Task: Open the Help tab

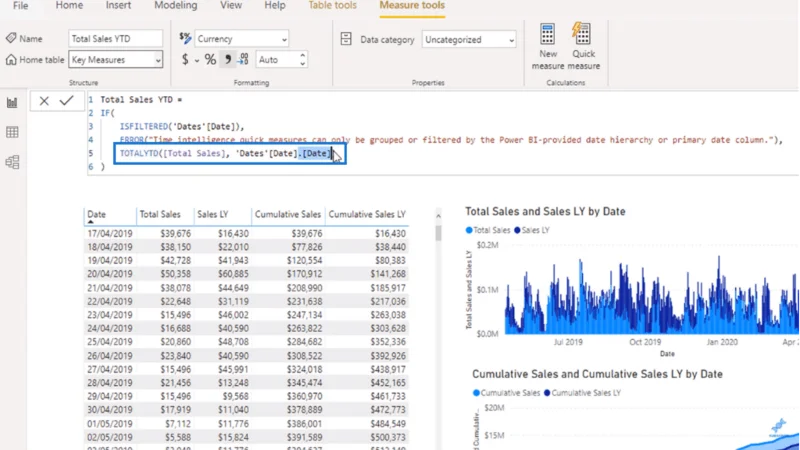Action: point(274,6)
